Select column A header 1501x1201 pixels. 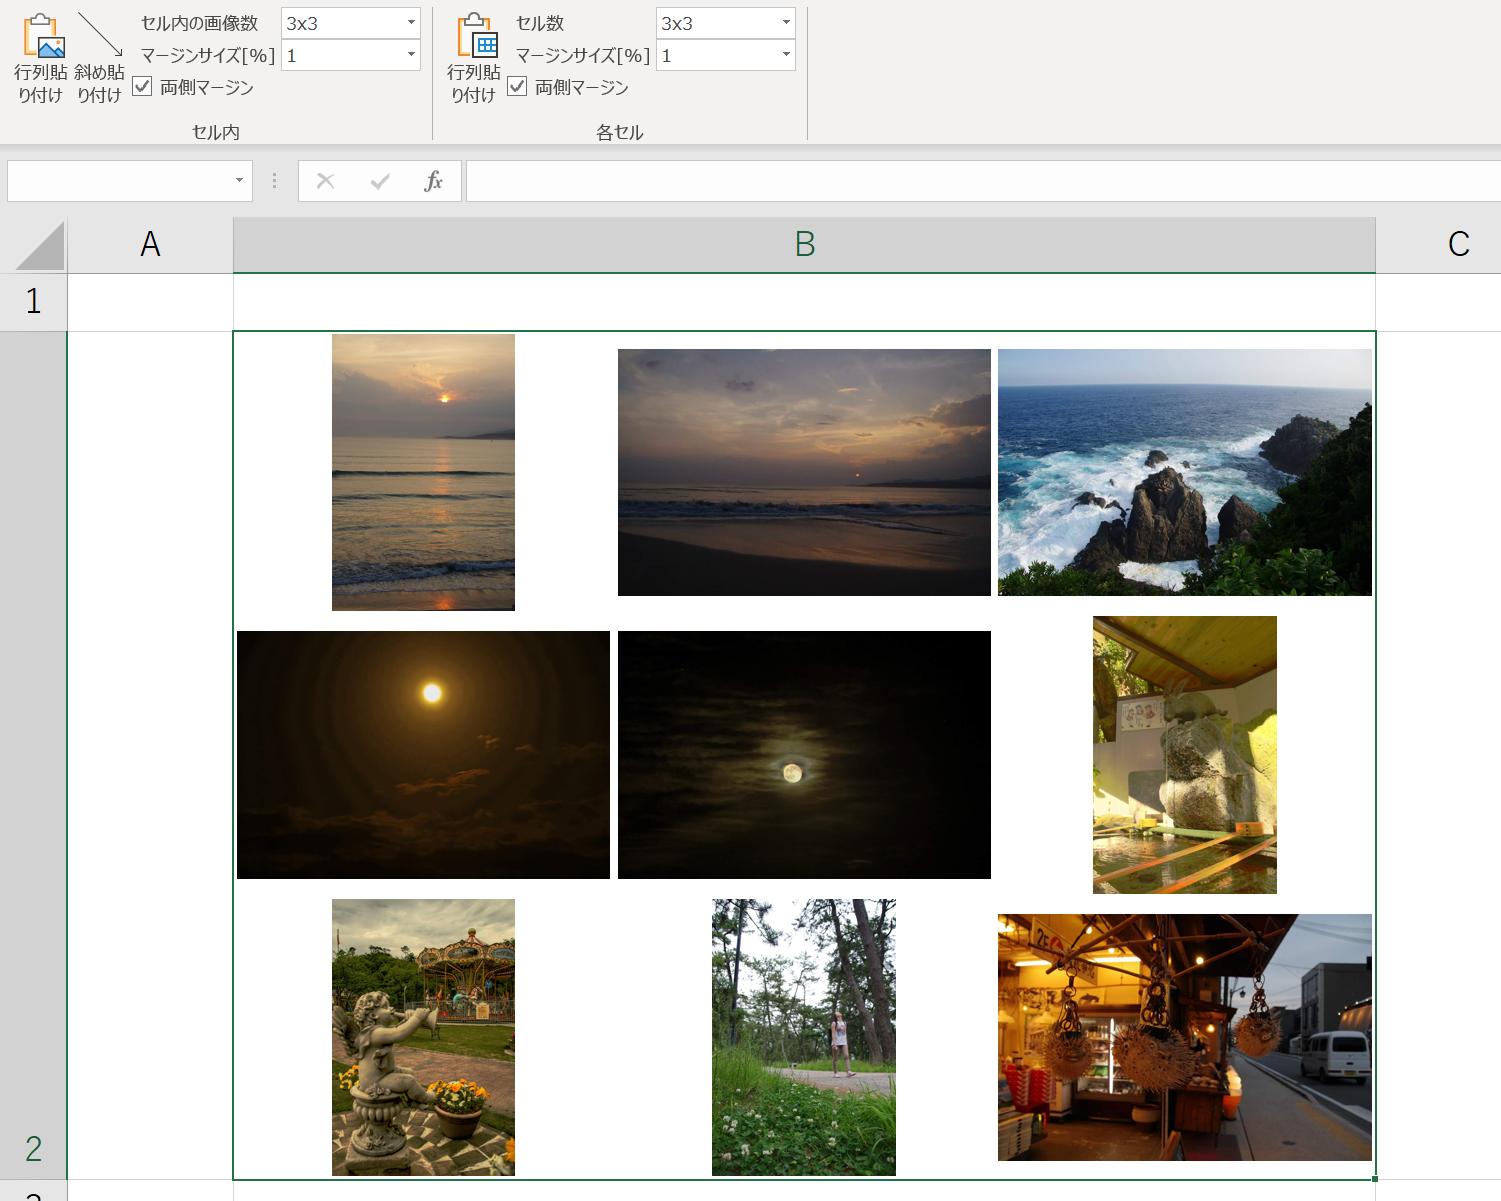pos(150,244)
